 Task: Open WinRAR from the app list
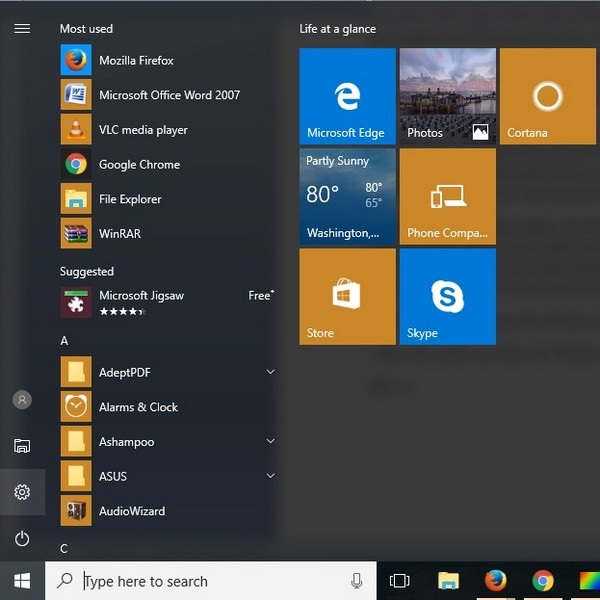[x=168, y=233]
